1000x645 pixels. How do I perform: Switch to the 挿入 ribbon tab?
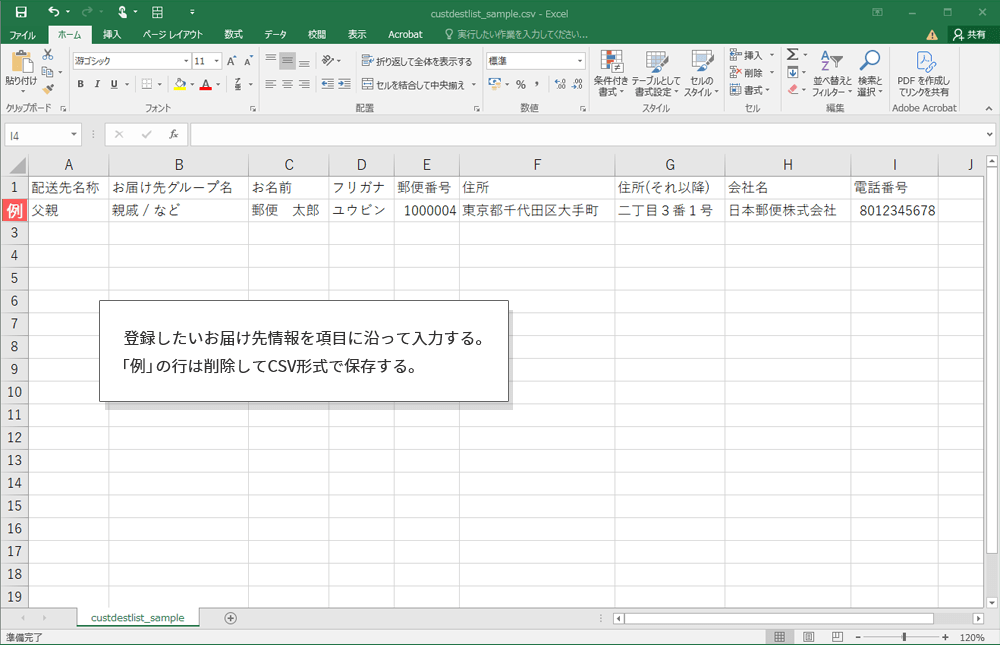pos(112,34)
